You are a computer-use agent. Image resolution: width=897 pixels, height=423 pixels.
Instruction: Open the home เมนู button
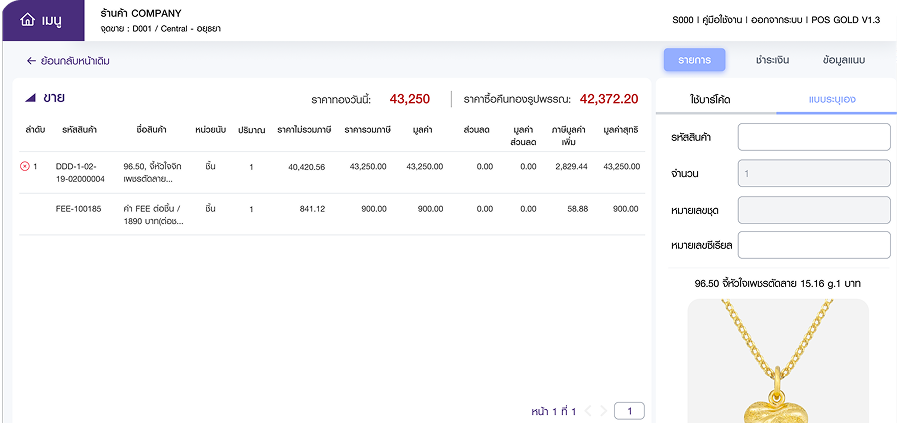tap(42, 21)
